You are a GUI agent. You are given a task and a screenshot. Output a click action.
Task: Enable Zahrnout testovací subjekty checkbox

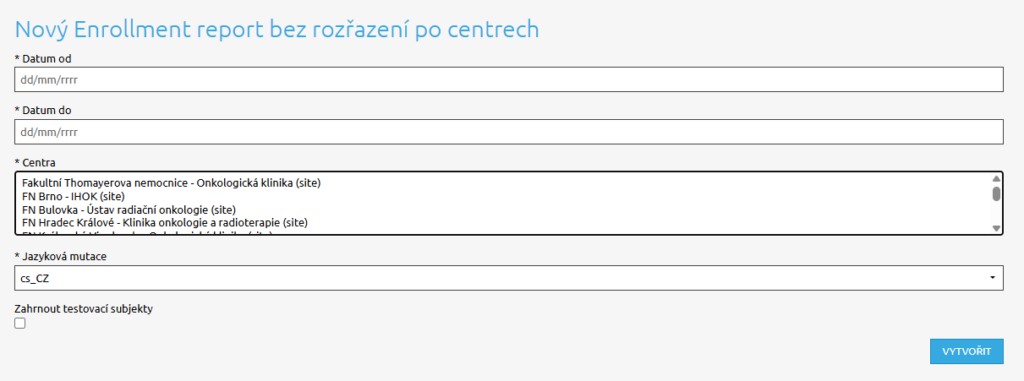point(20,323)
